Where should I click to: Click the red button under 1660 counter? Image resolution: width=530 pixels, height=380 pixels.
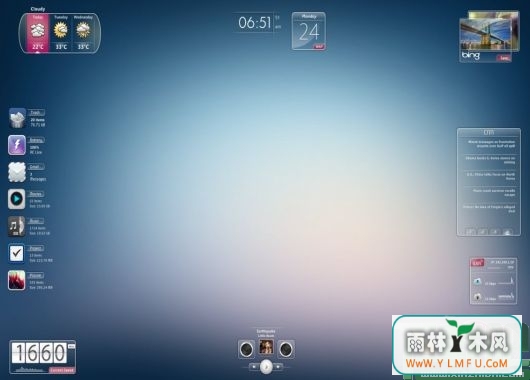tap(62, 370)
